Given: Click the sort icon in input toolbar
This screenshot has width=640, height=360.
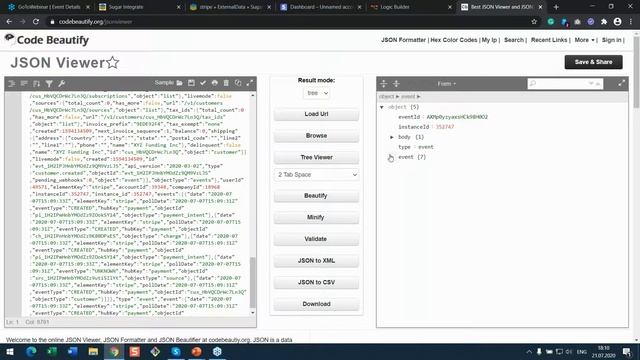Looking at the screenshot, I should pos(36,83).
